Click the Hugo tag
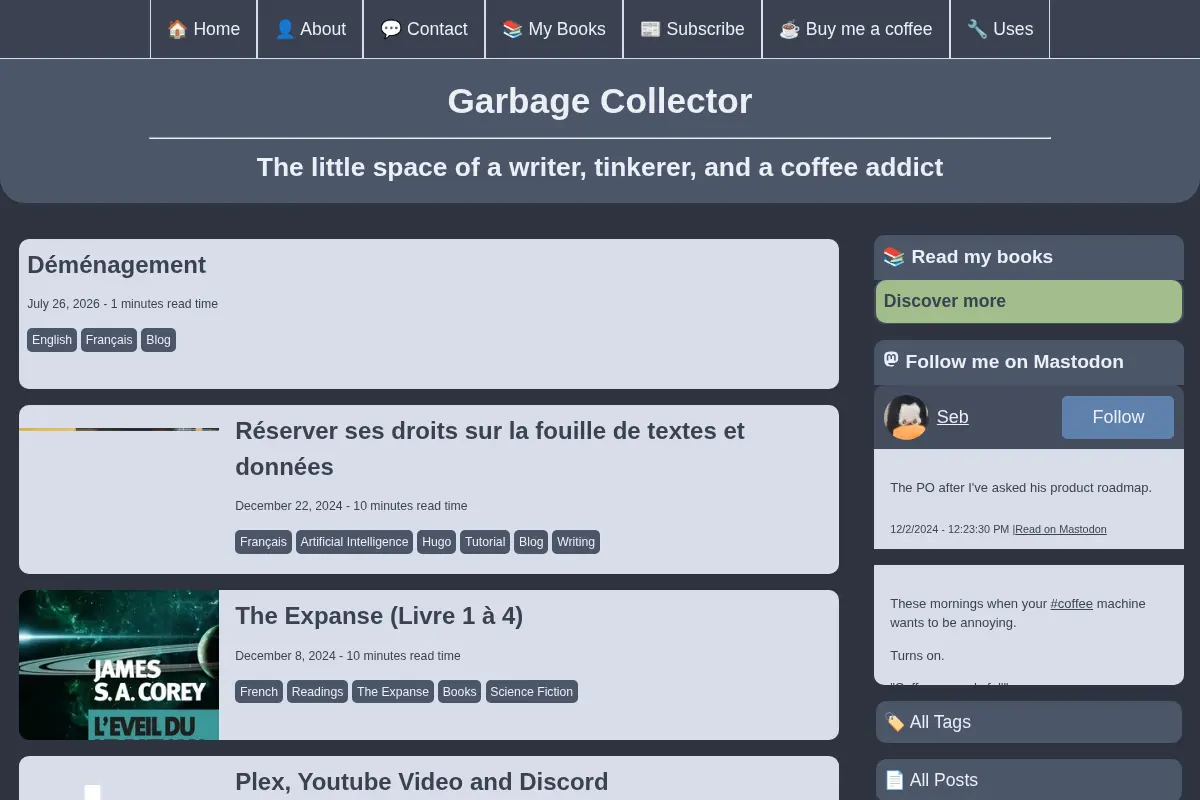Screen dimensions: 1200x800 tap(436, 542)
